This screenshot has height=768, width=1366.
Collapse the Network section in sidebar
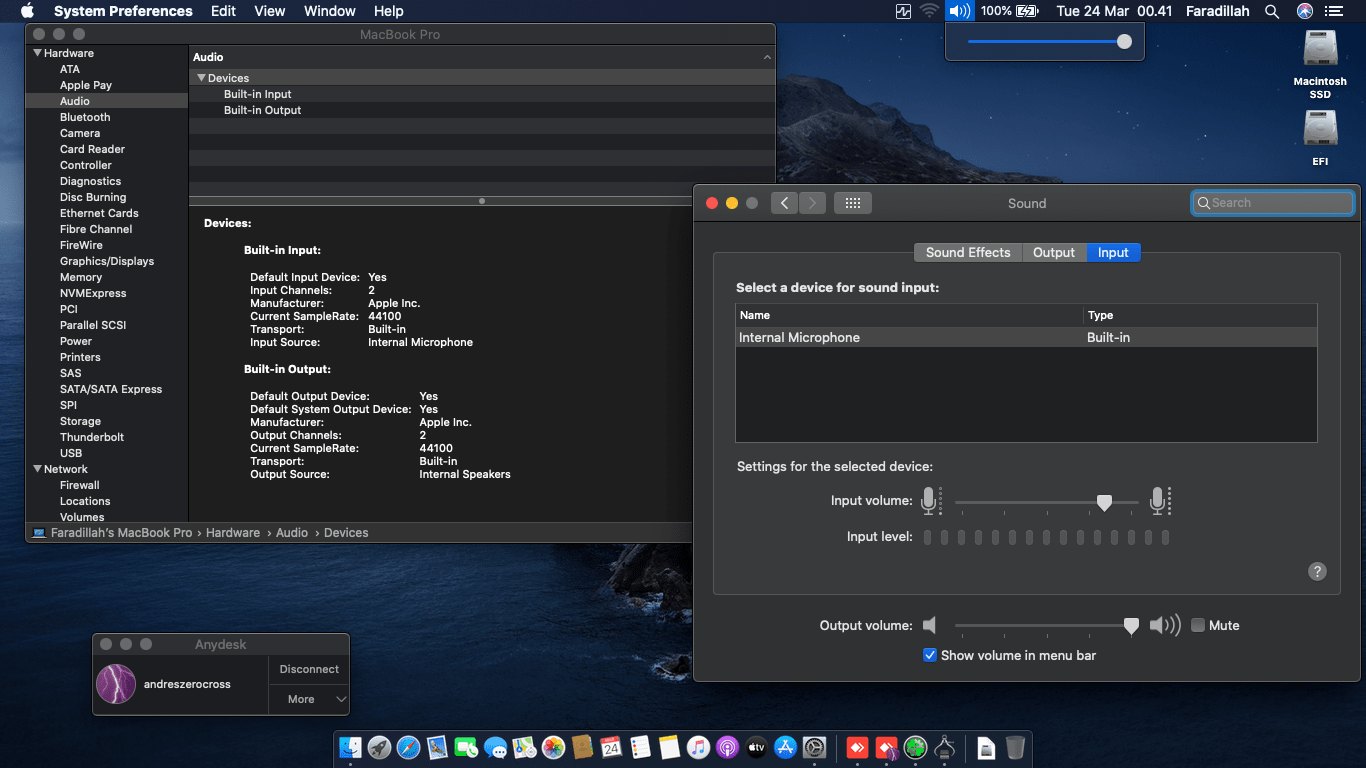(38, 469)
